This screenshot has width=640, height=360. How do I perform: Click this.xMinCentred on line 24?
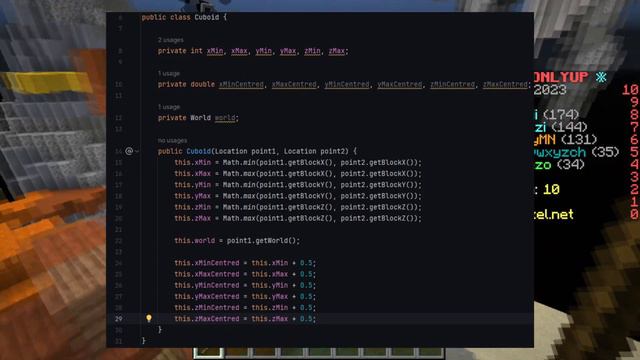(207, 263)
